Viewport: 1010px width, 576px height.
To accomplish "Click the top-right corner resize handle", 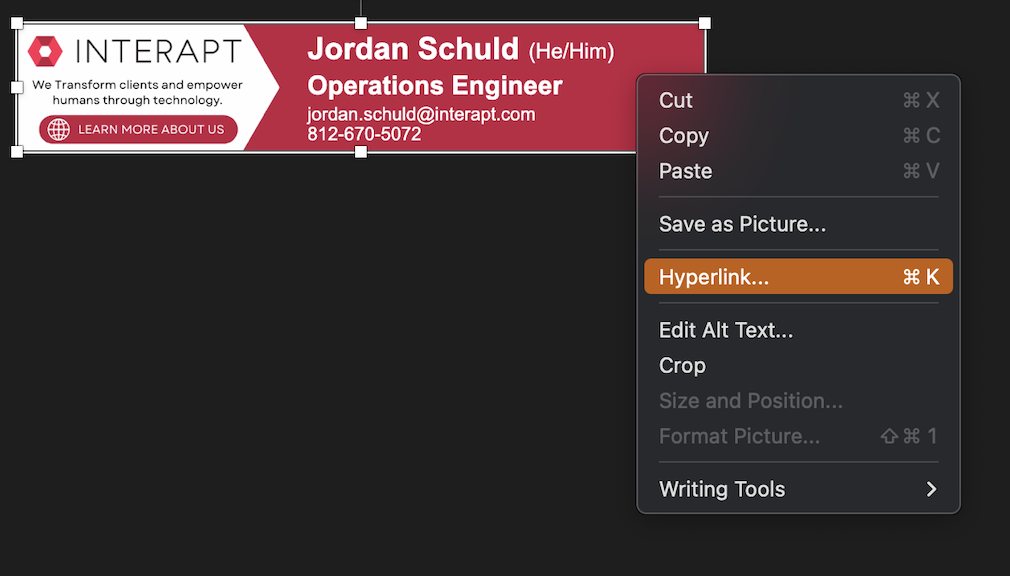I will point(705,23).
